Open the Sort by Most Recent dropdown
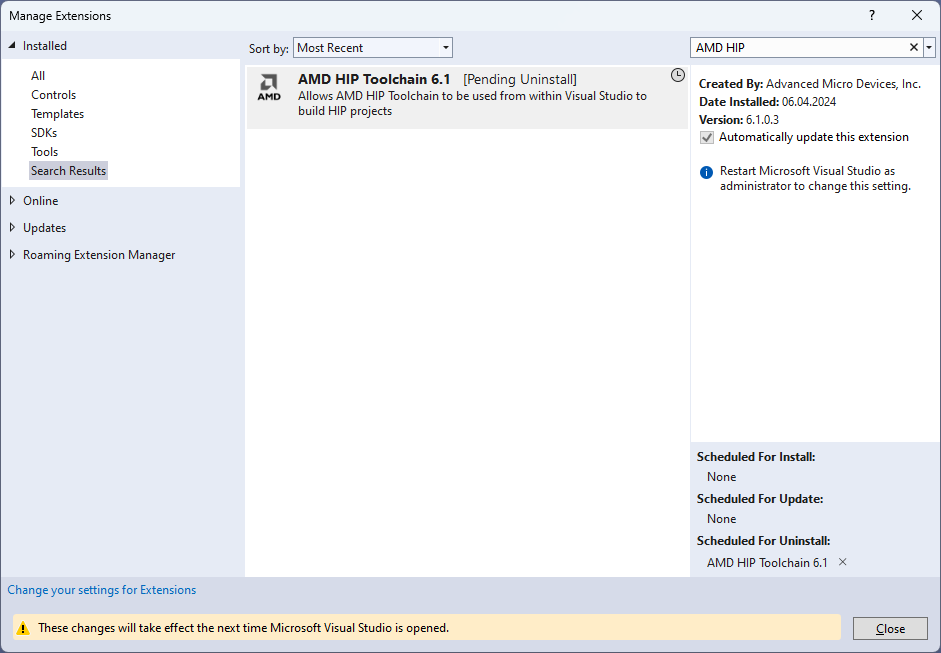Viewport: 941px width, 653px height. [373, 48]
